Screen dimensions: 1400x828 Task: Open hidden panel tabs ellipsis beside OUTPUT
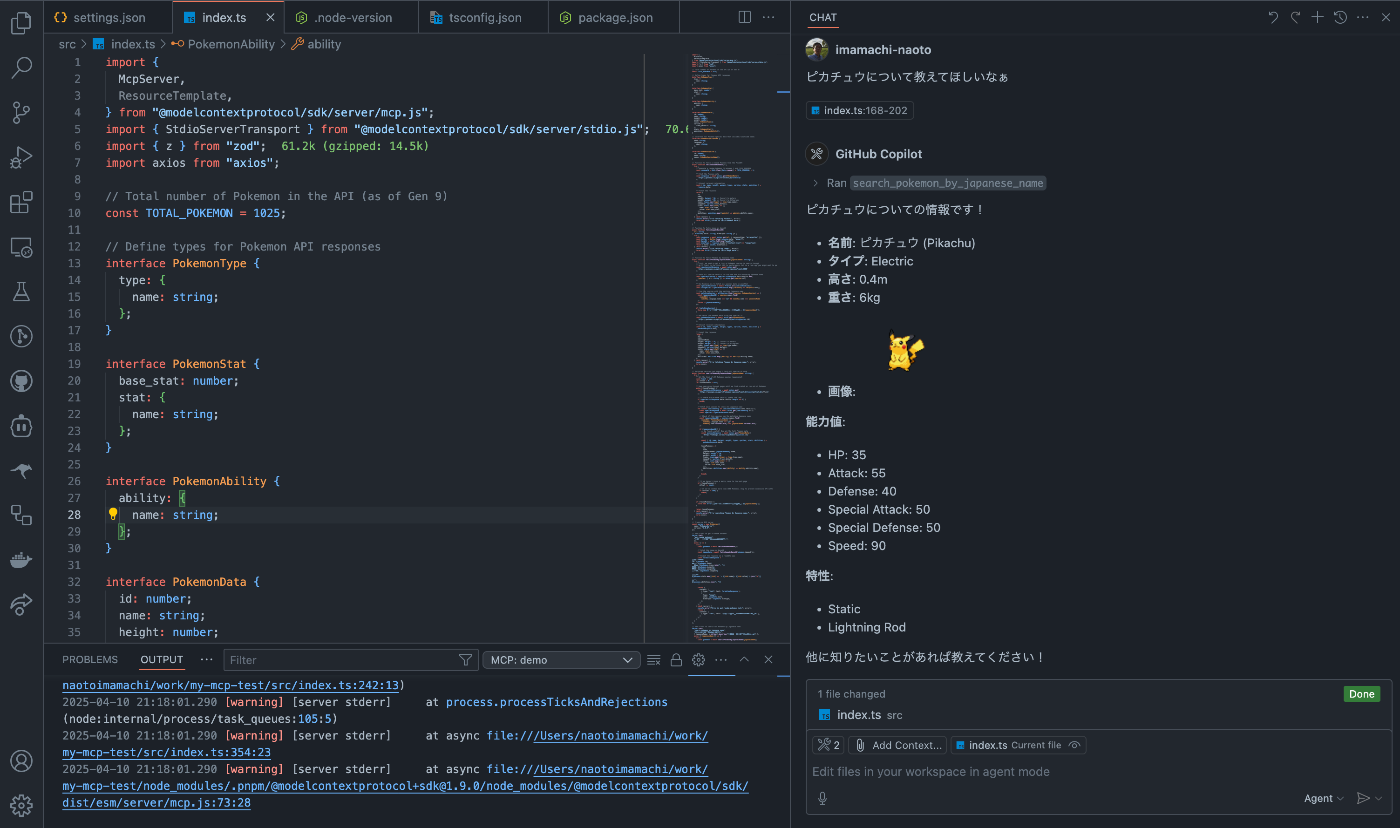(207, 660)
